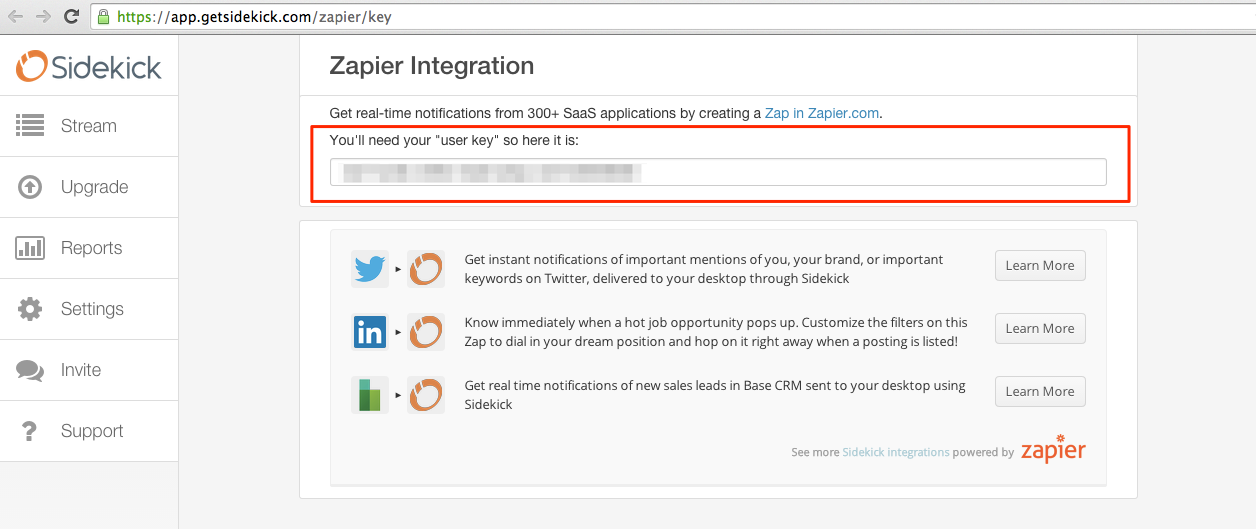Go back with the browser back arrow
Screen dimensions: 1256x529
pyautogui.click(x=15, y=16)
